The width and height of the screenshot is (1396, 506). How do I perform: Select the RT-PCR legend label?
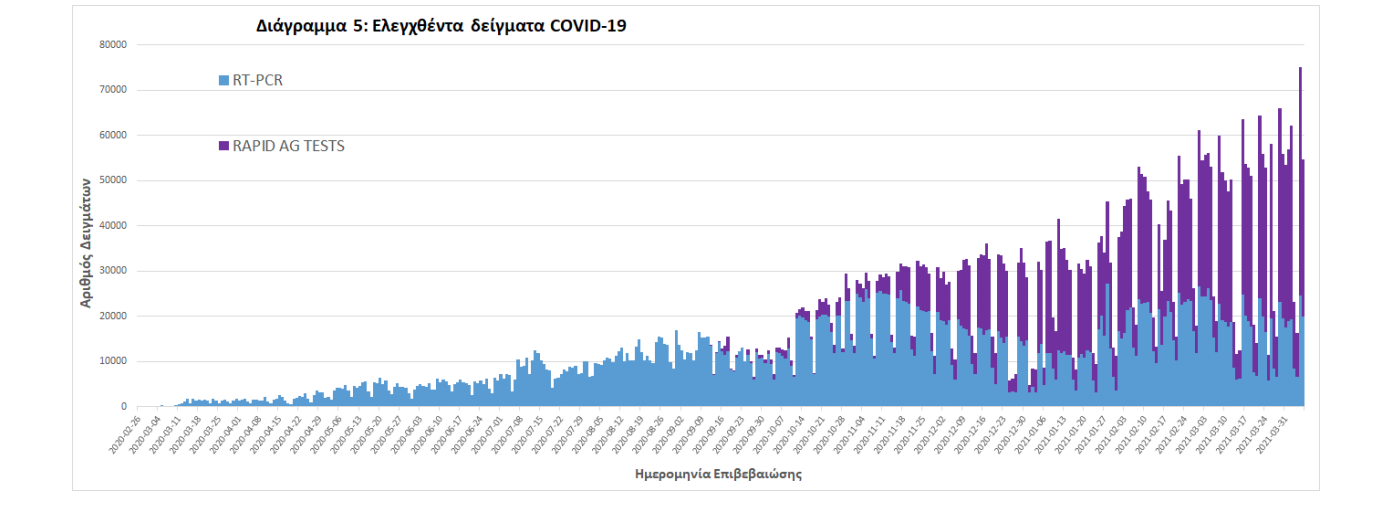click(x=257, y=80)
